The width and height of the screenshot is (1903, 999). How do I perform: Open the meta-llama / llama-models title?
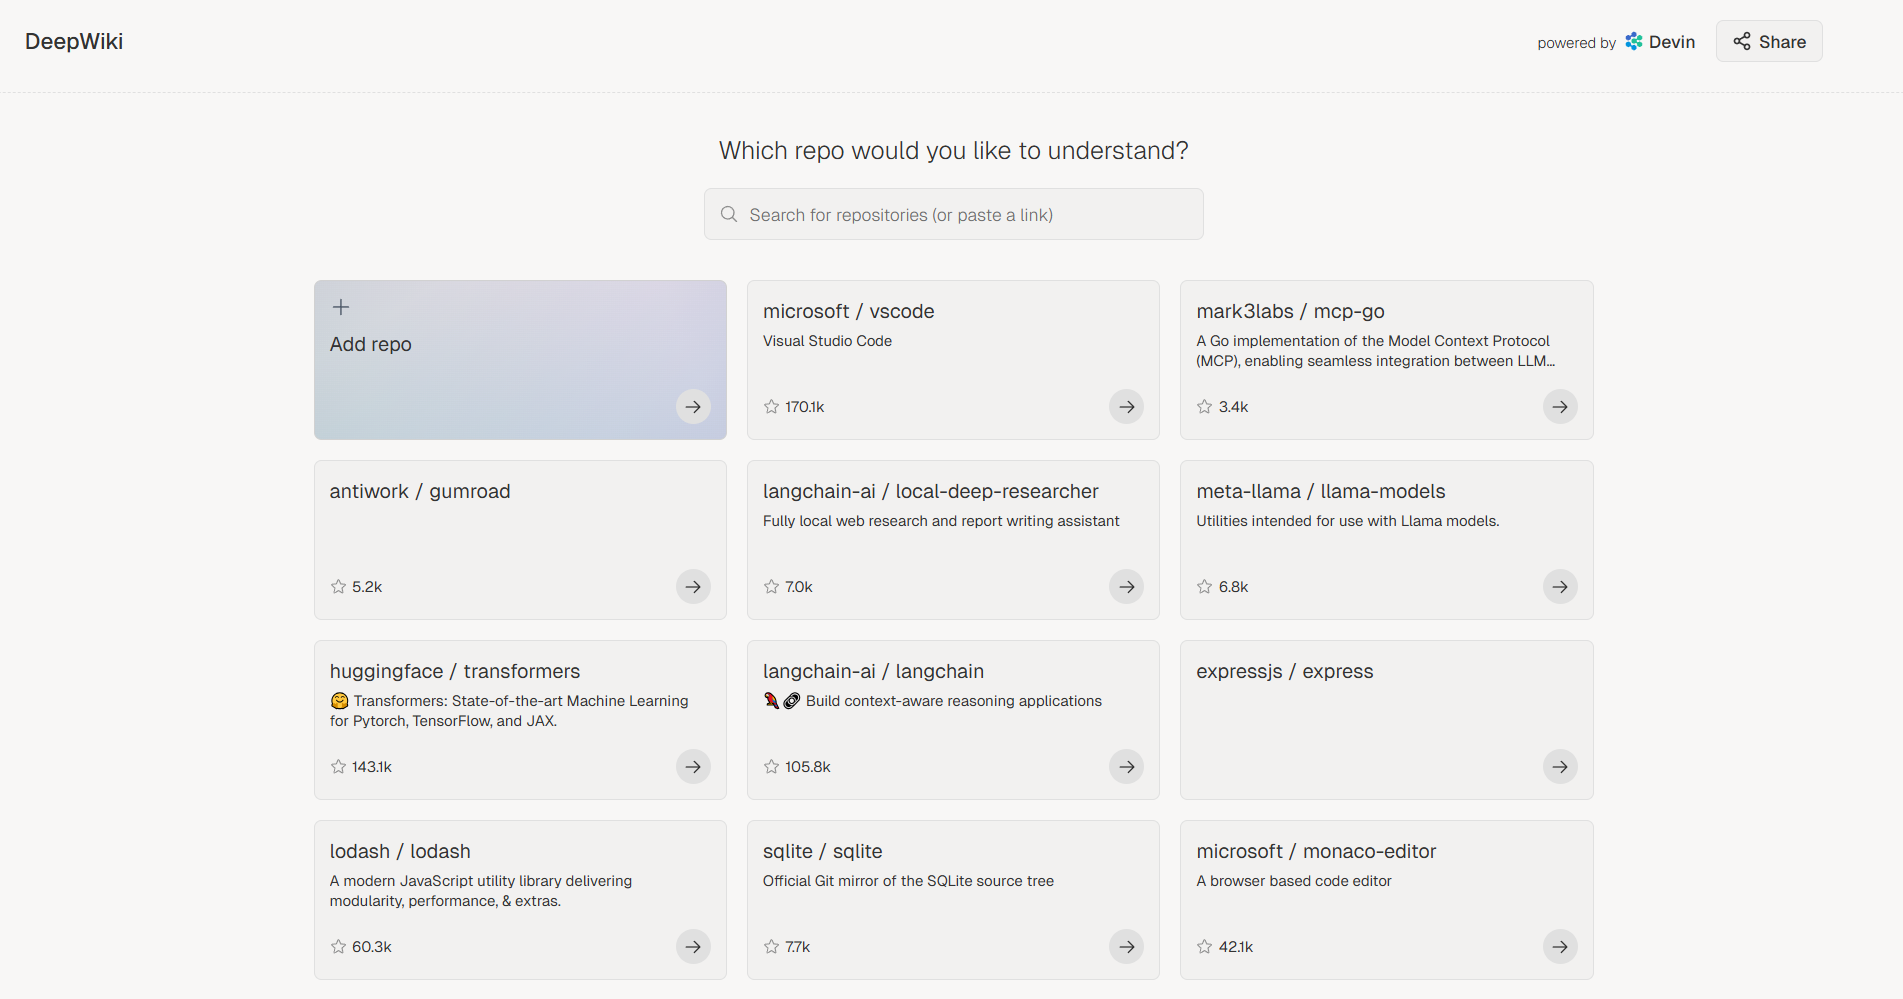[x=1321, y=491]
